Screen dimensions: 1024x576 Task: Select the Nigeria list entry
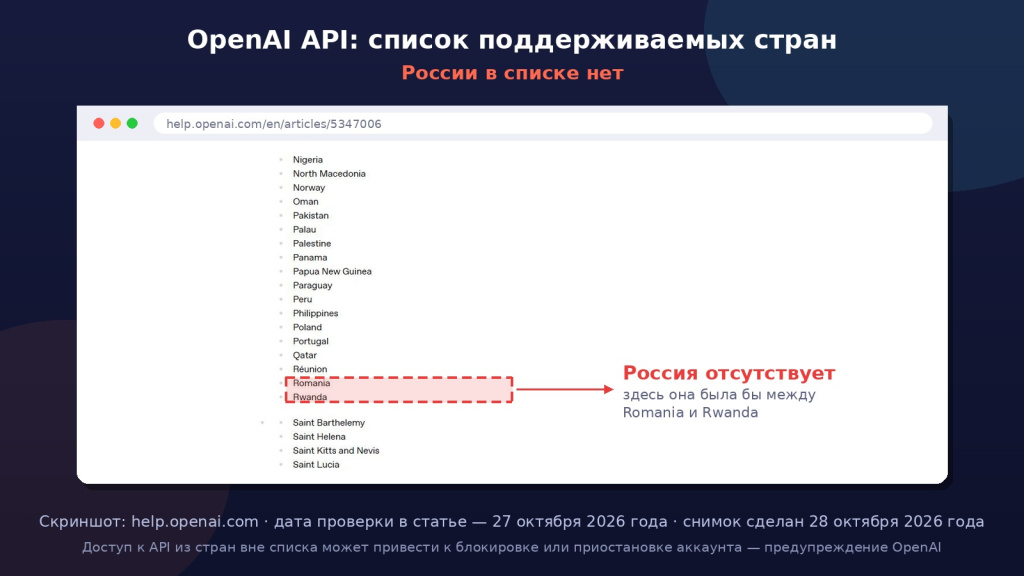point(308,160)
